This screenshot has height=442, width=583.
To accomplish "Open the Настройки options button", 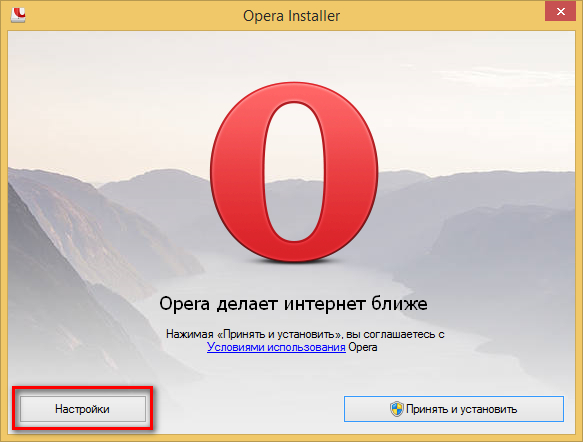I will [83, 409].
